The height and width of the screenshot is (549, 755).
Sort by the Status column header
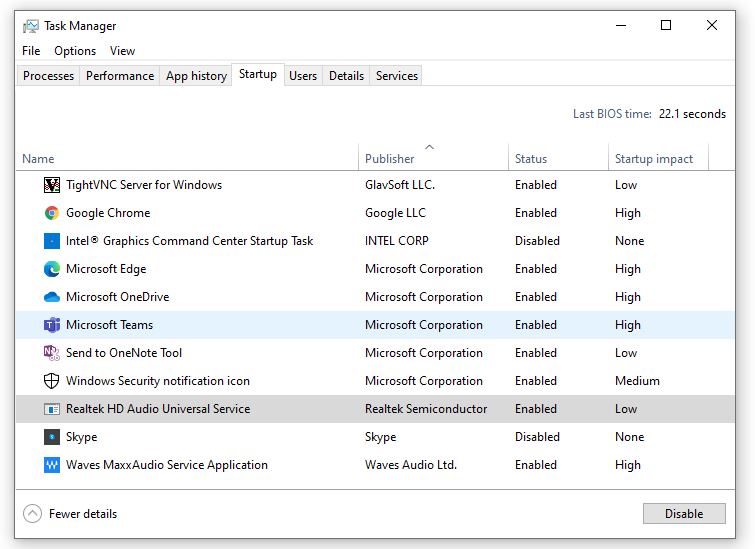pos(559,158)
